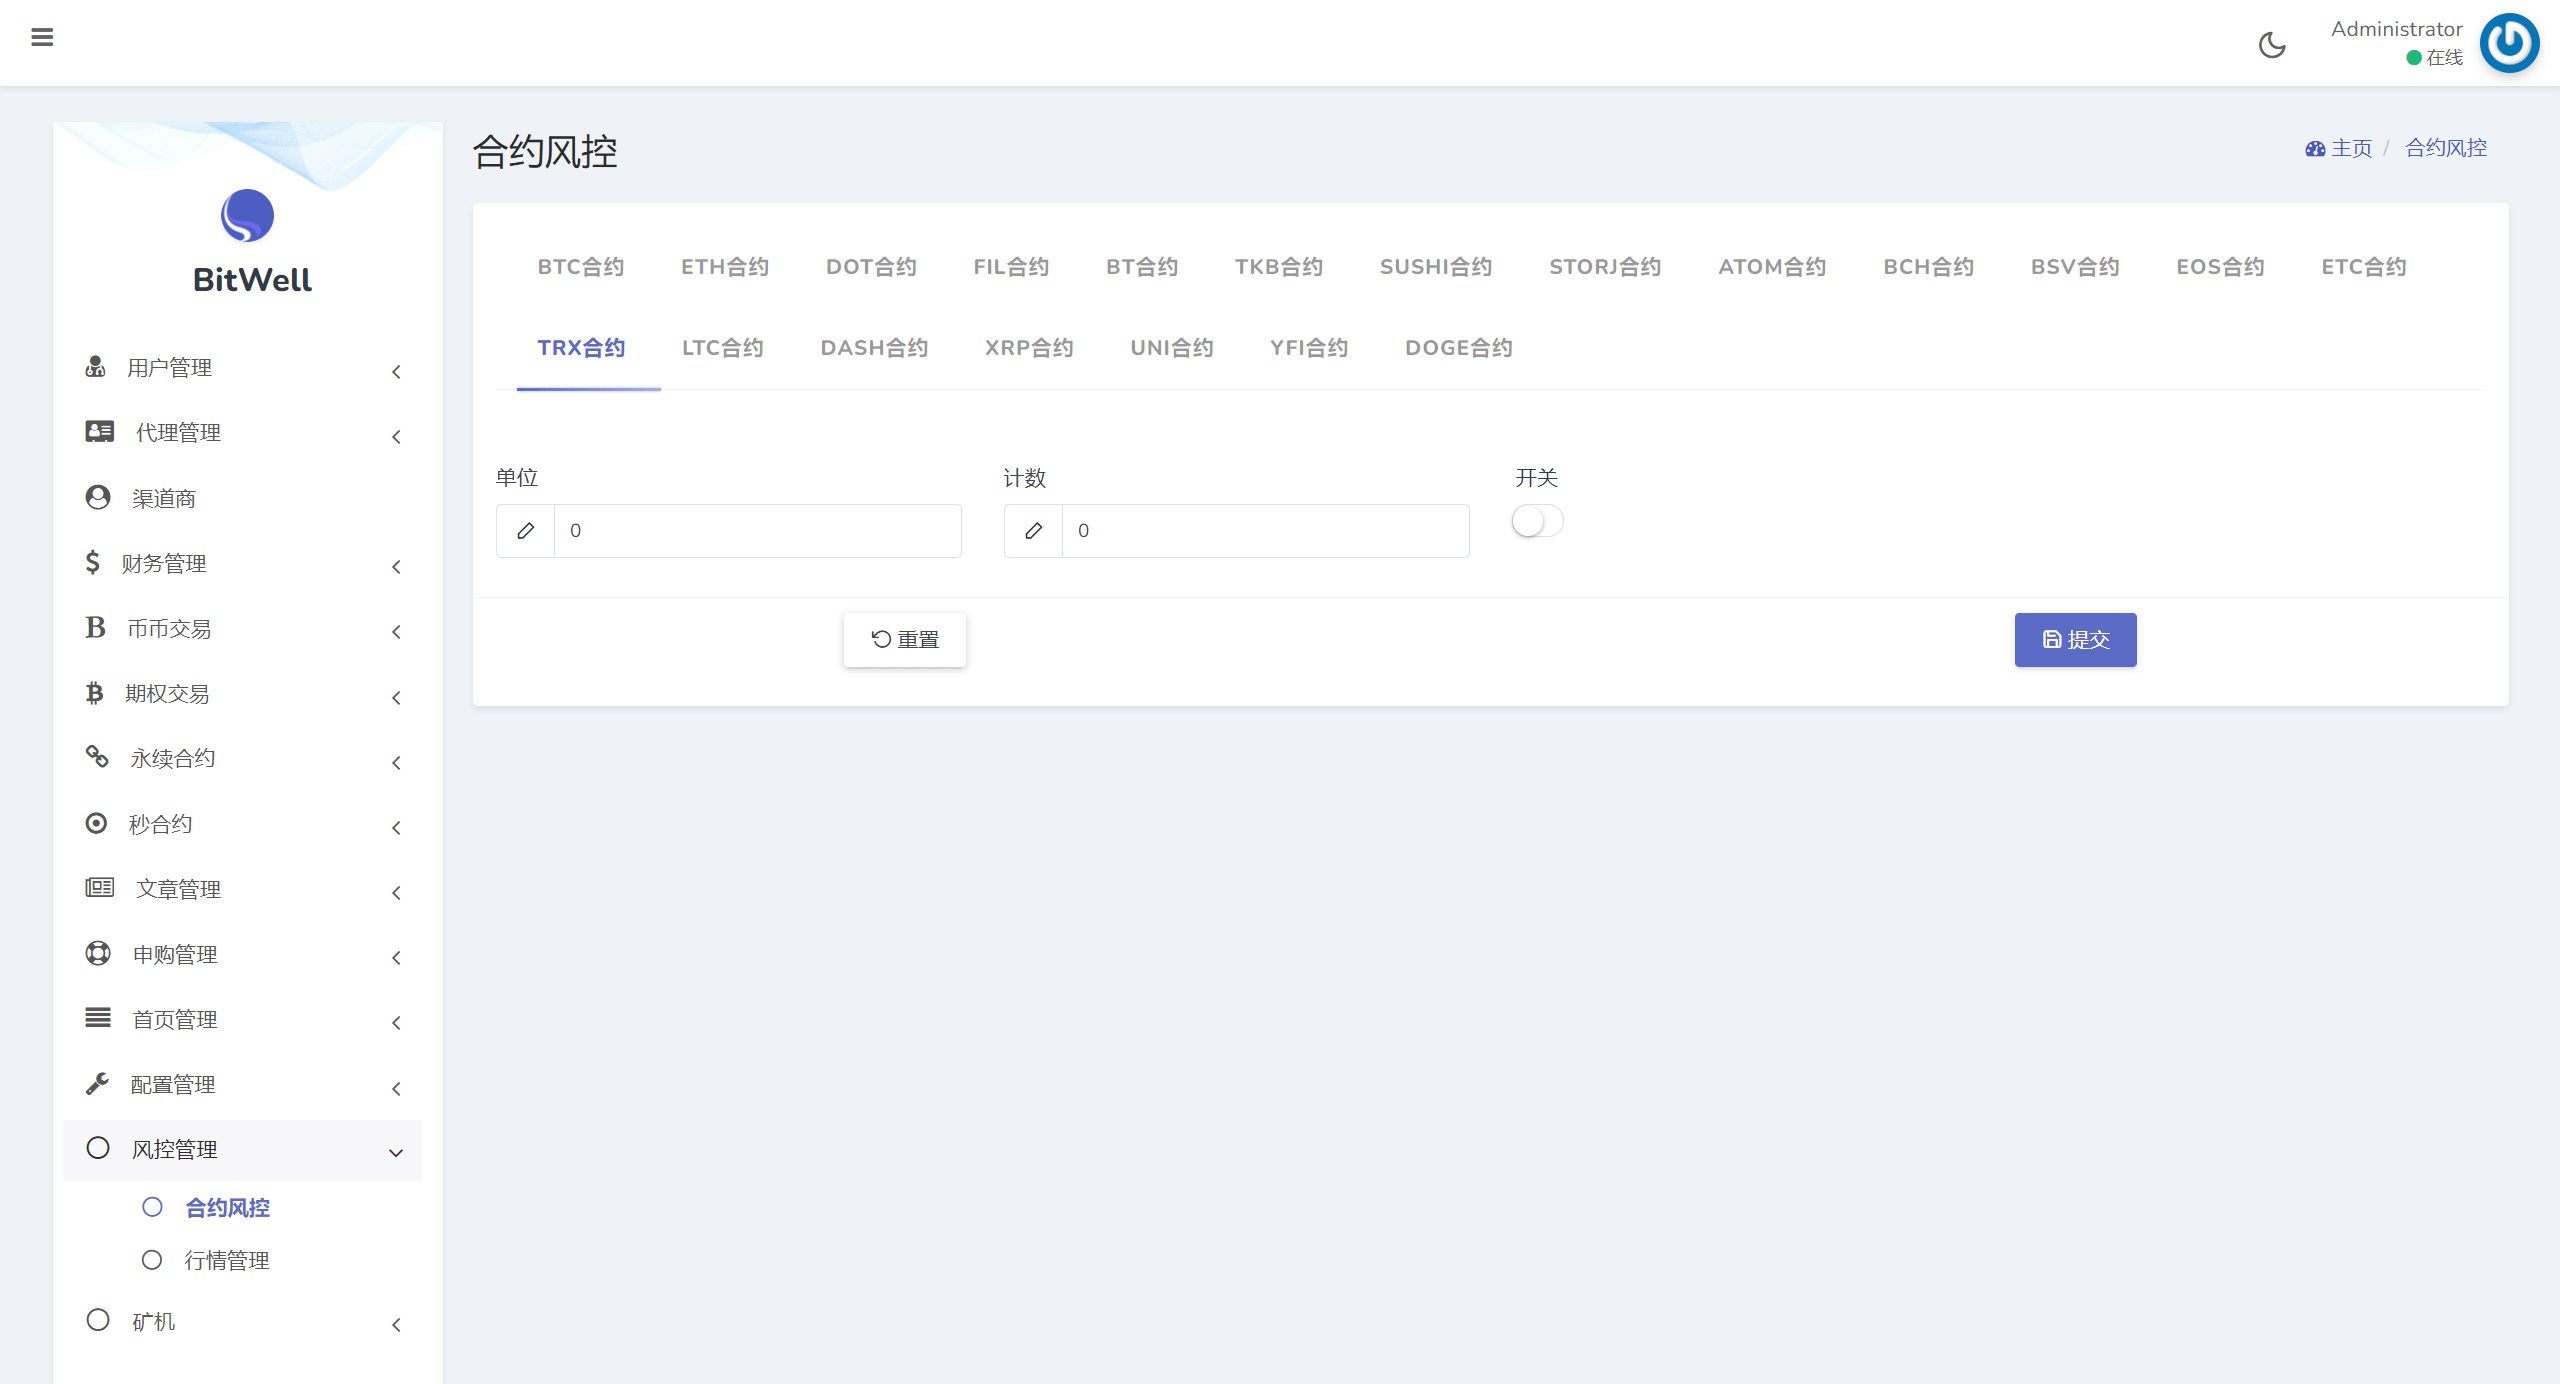2560x1384 pixels.
Task: Open the 永续合约 sidebar menu
Action: [173, 759]
